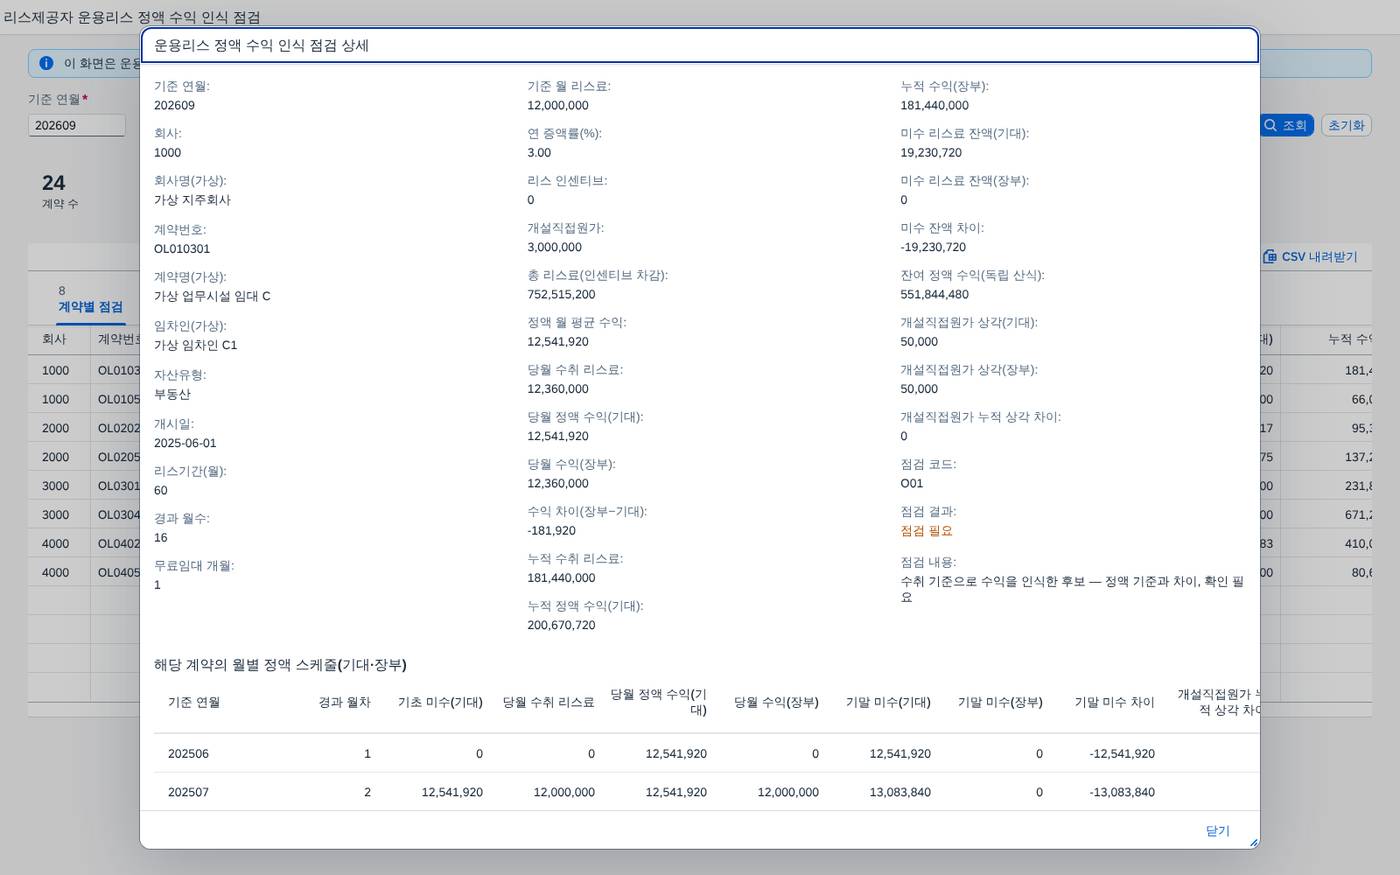Click the dialog title 운용리스 정액 수익 인식 점검 상세
The height and width of the screenshot is (875, 1400).
pos(261,45)
